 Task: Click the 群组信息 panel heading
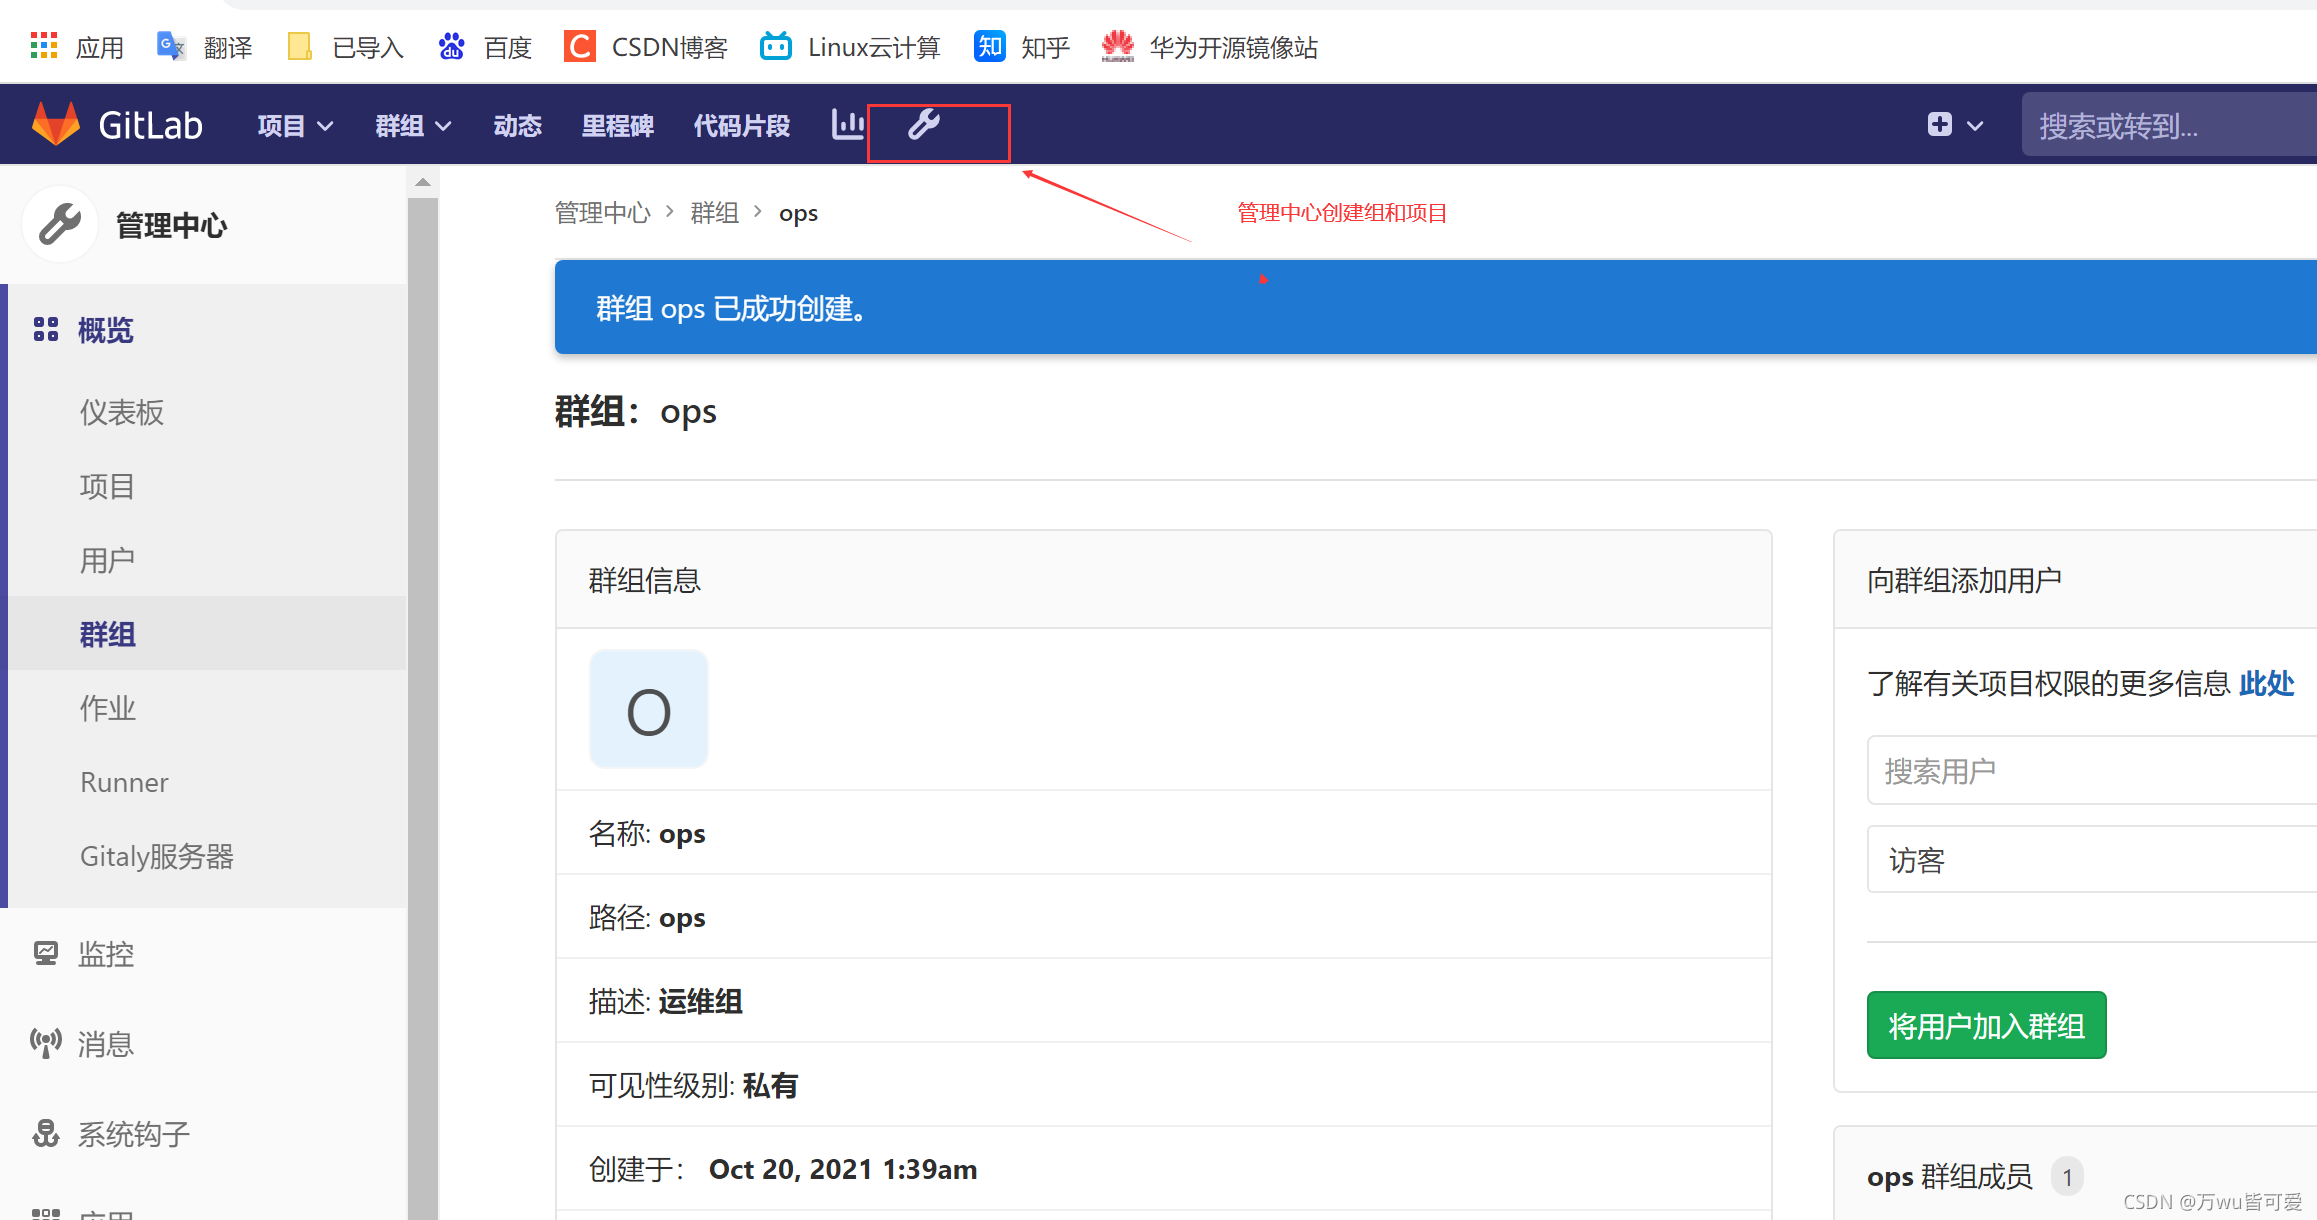[645, 580]
